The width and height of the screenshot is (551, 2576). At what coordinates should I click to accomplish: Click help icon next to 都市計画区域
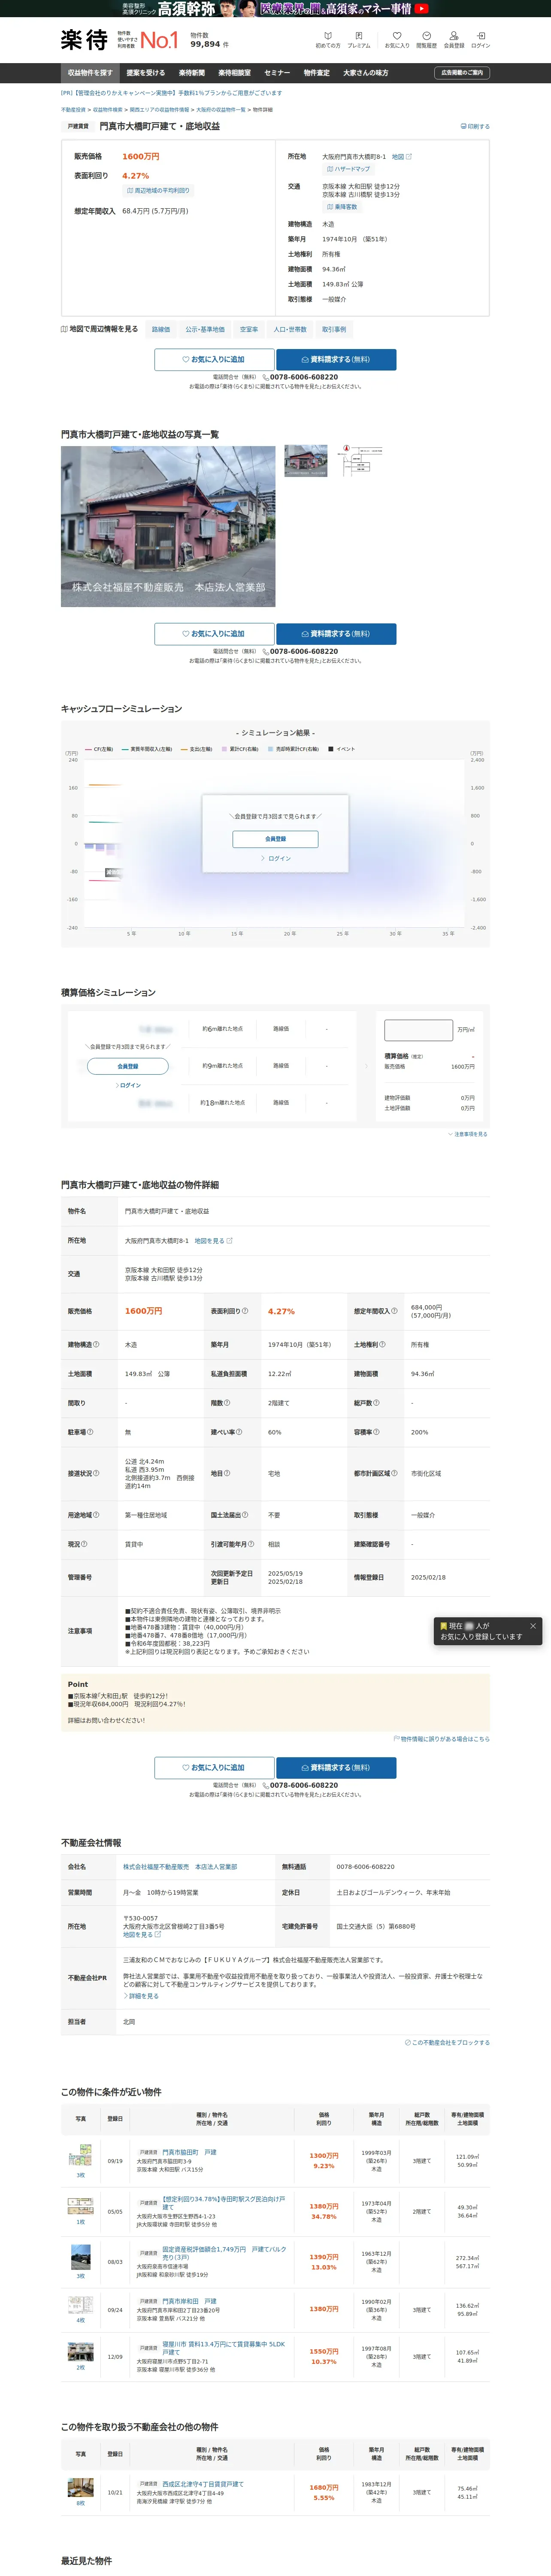click(394, 1473)
